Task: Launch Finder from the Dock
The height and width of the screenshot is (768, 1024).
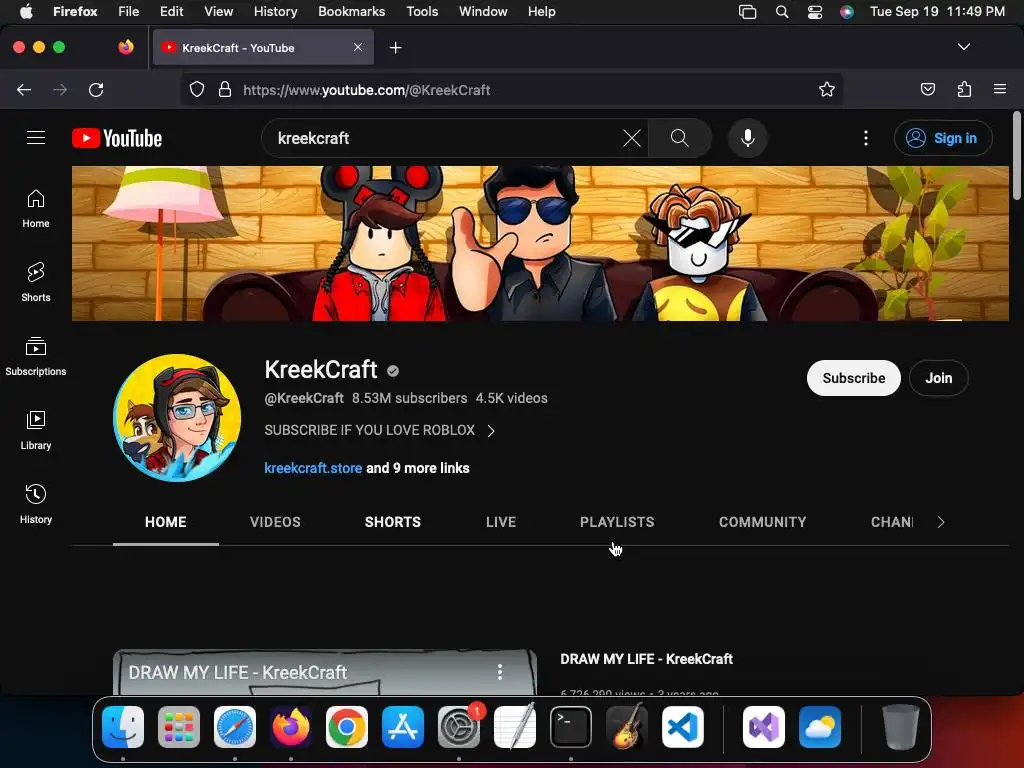Action: pyautogui.click(x=123, y=727)
